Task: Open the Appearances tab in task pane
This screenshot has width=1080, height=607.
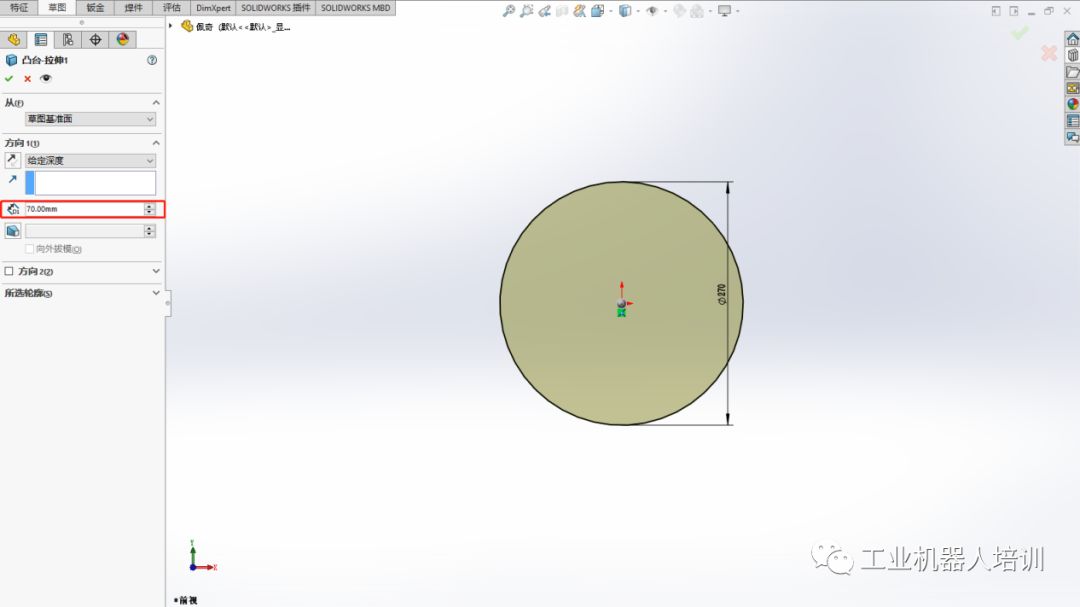Action: coord(1073,104)
